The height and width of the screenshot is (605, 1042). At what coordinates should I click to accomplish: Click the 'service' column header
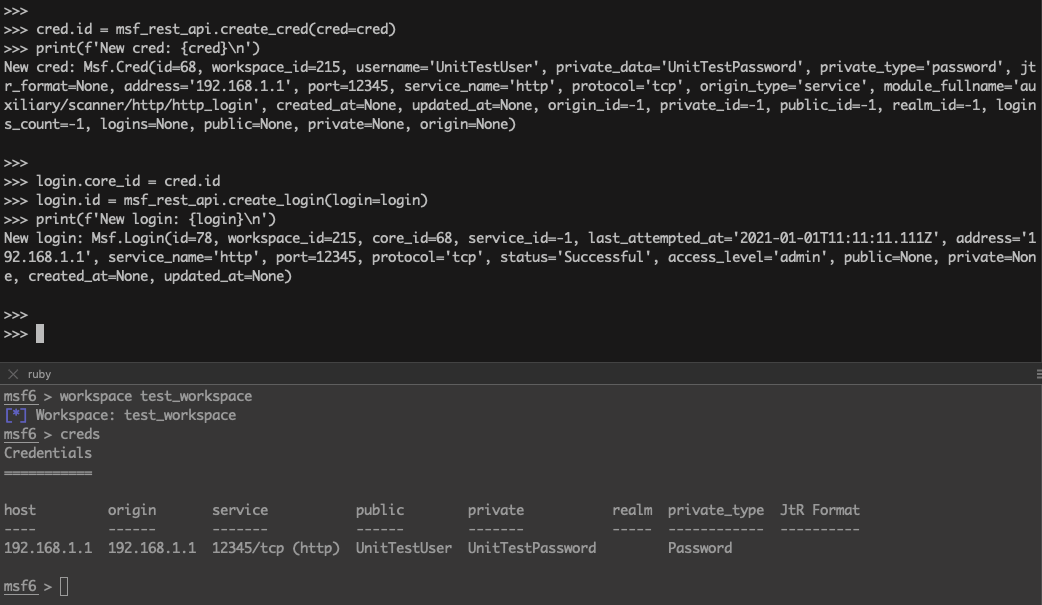[x=240, y=510]
